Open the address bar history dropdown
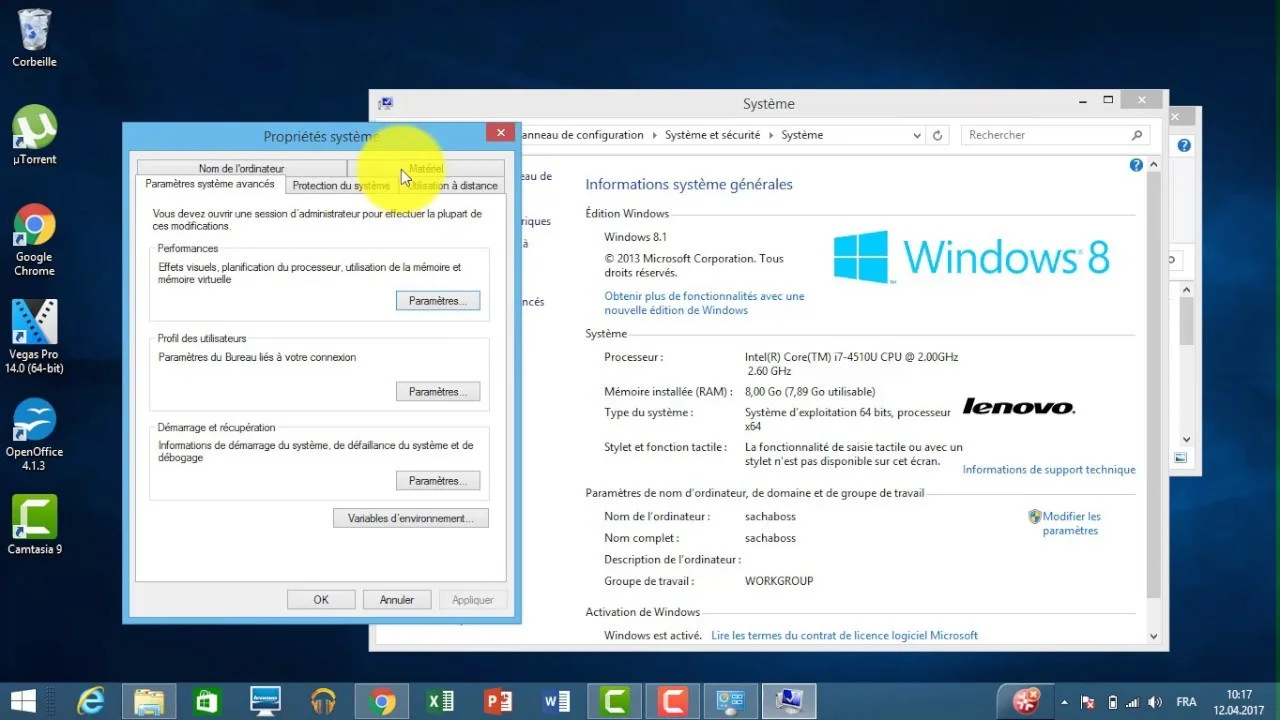Screen dimensions: 1280x720 [x=917, y=135]
